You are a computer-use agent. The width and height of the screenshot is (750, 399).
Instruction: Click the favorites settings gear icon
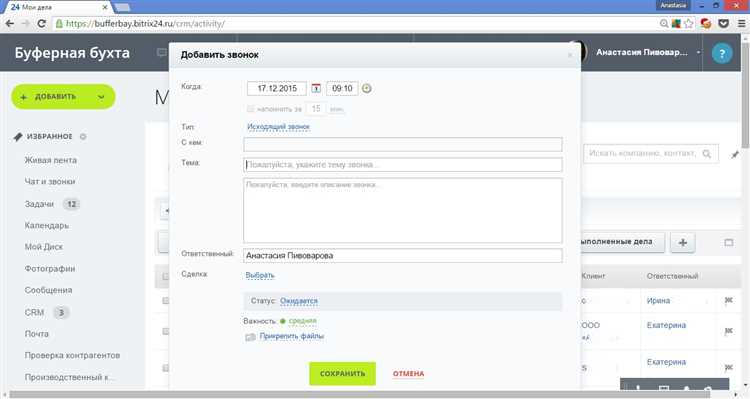coord(83,137)
